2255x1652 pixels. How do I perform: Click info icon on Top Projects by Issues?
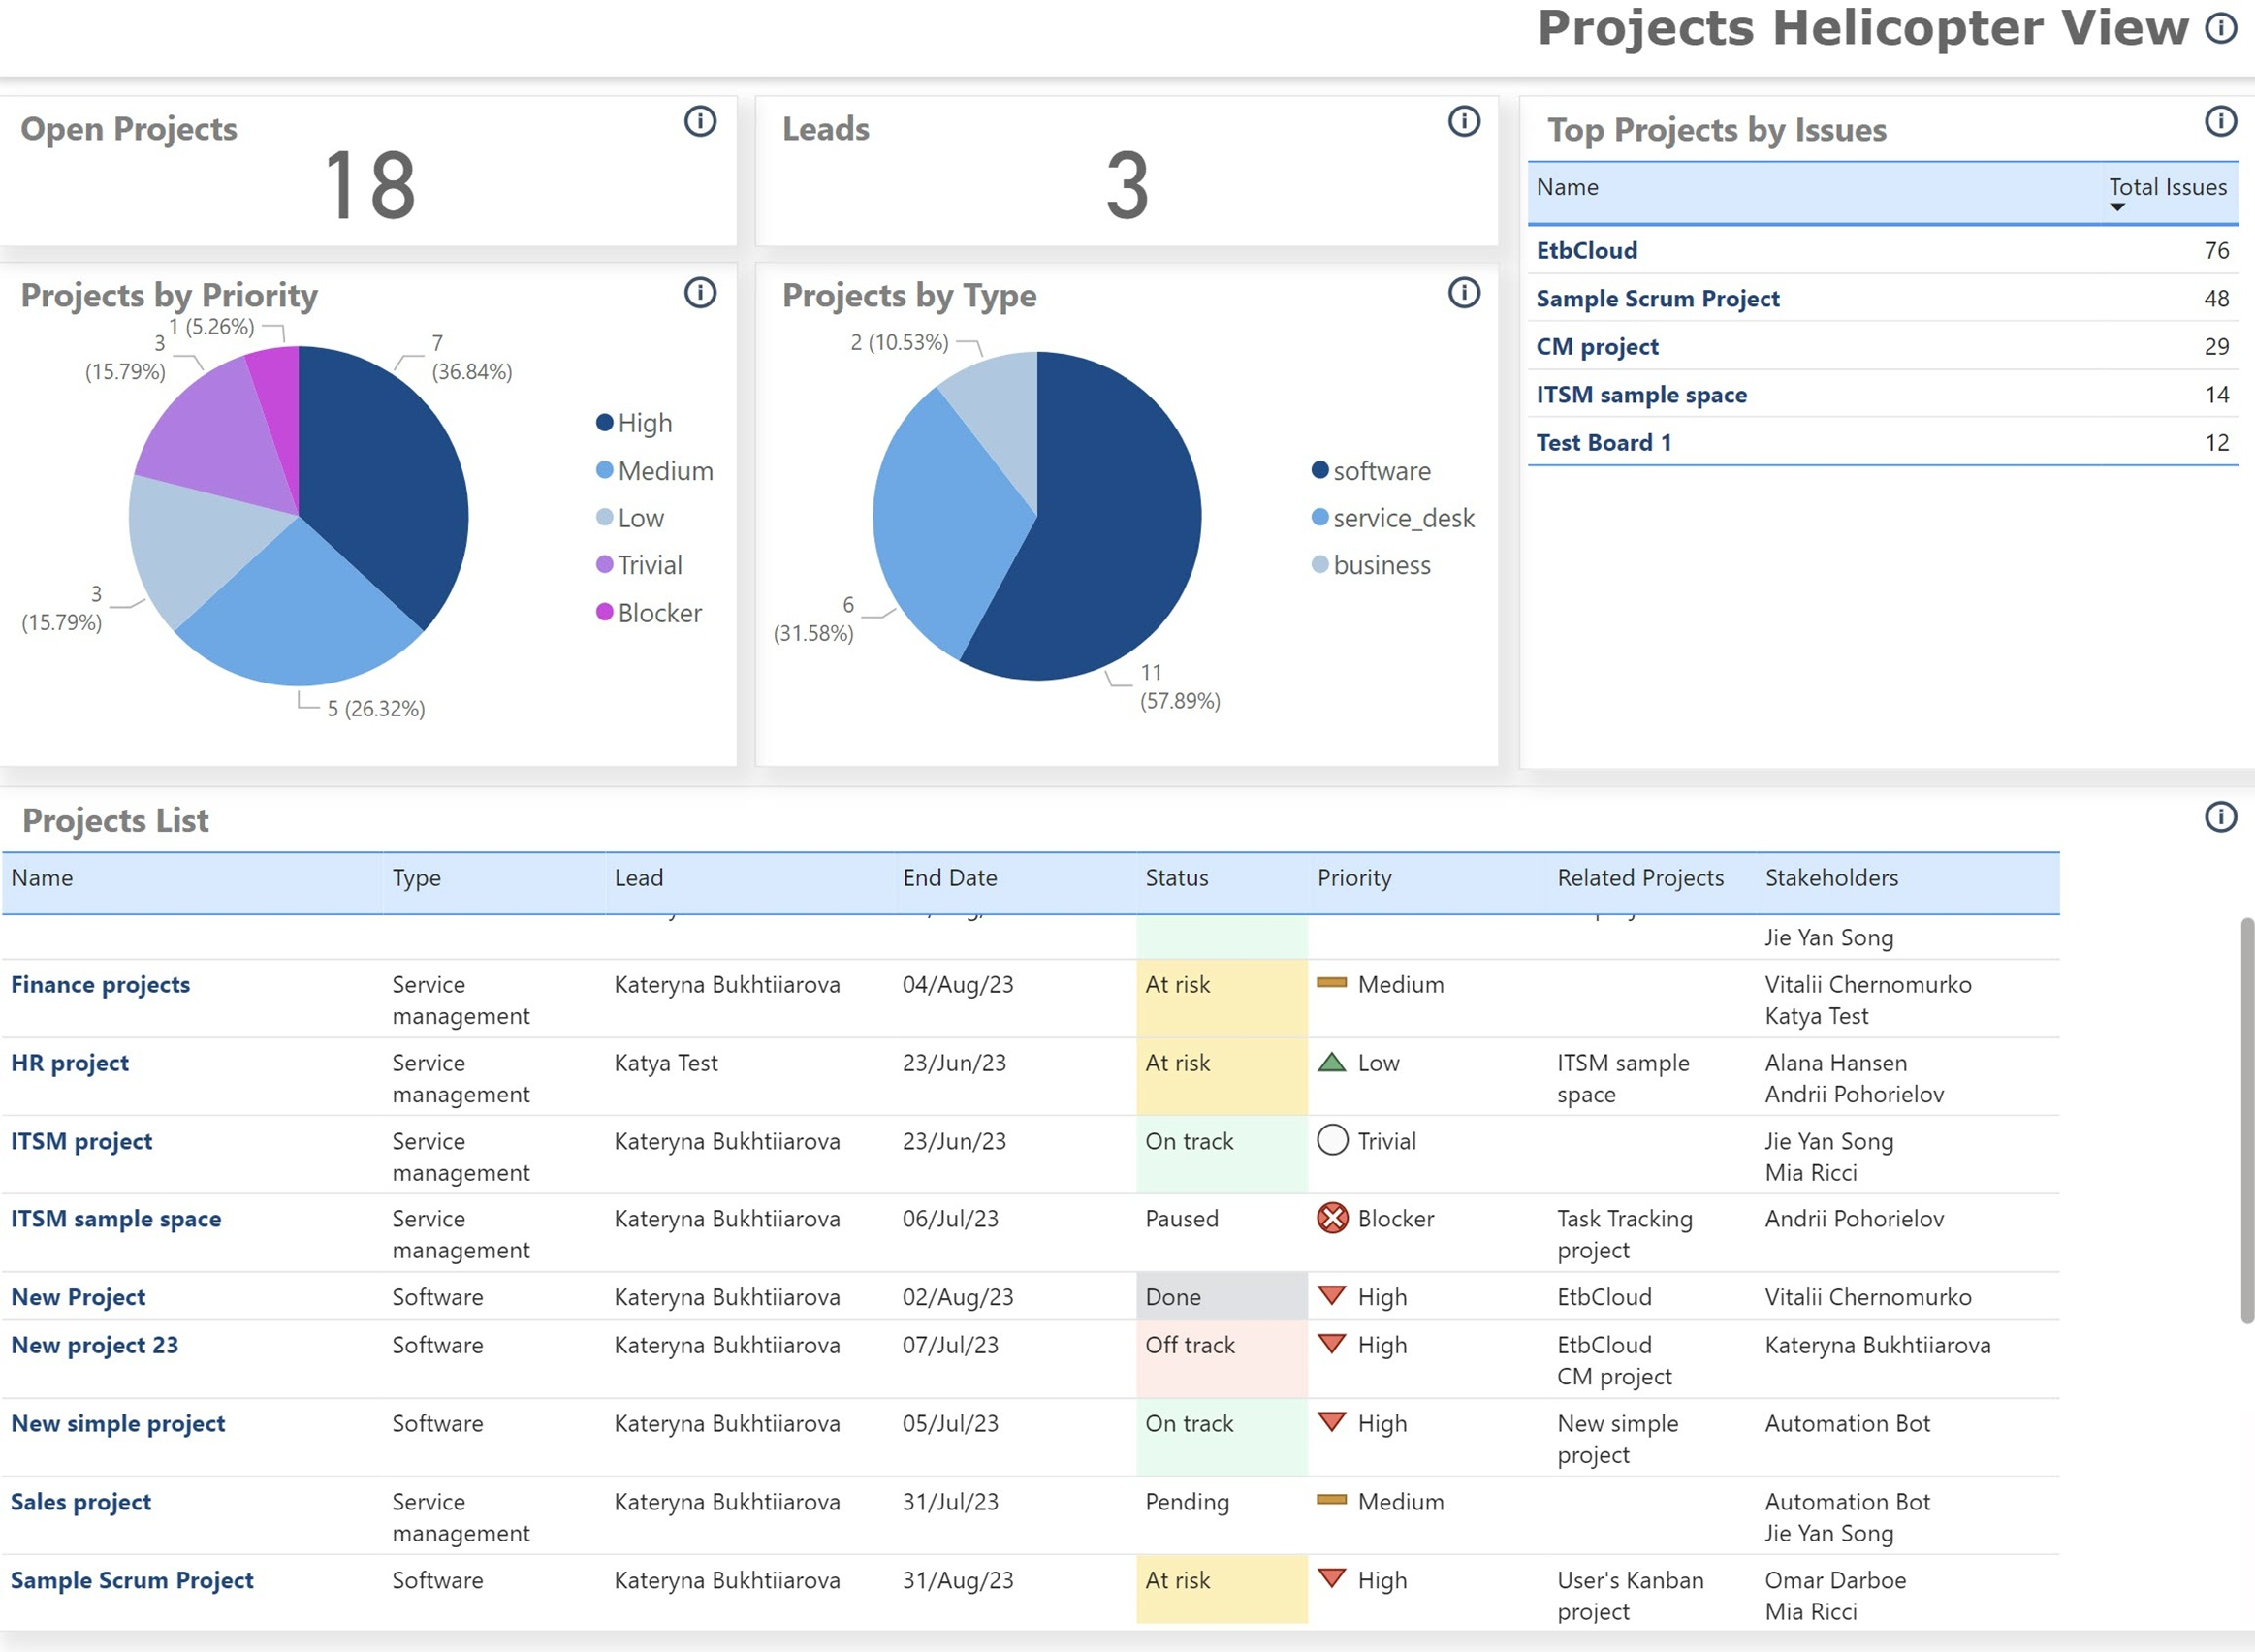(2220, 121)
